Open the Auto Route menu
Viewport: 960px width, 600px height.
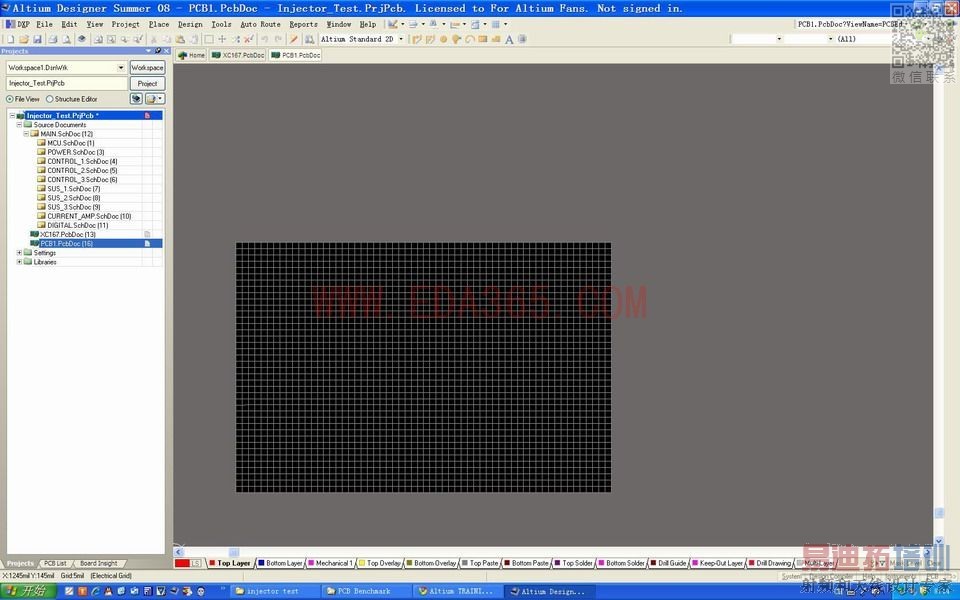[x=260, y=24]
